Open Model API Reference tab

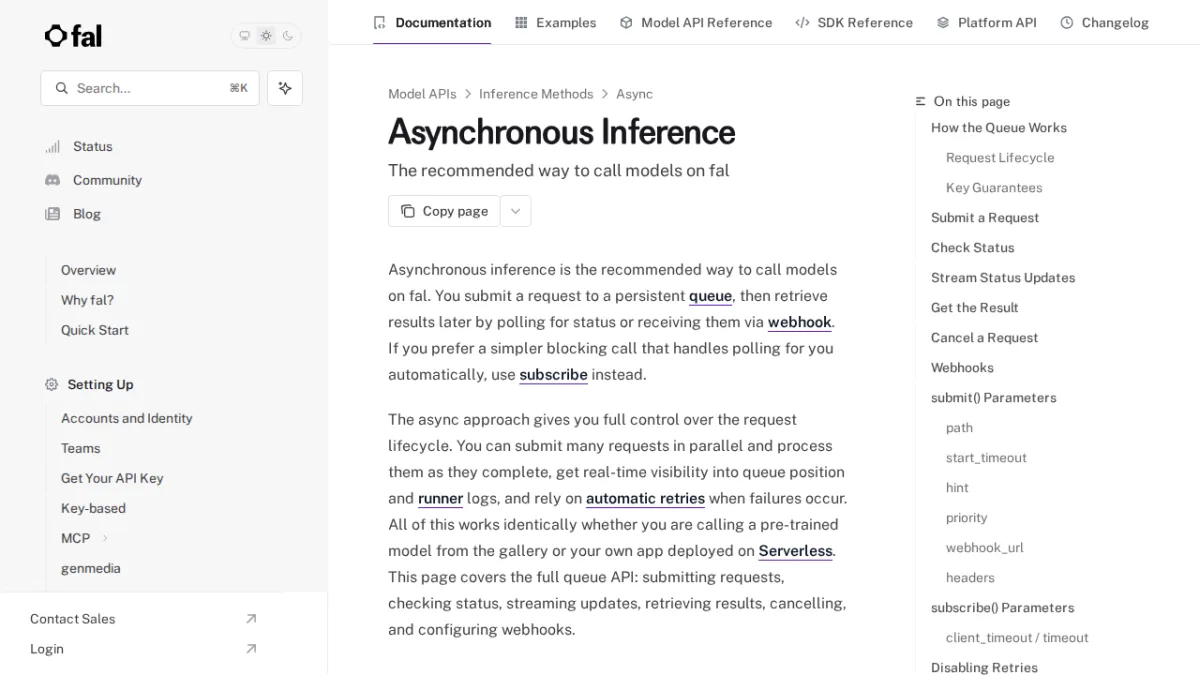coord(695,22)
